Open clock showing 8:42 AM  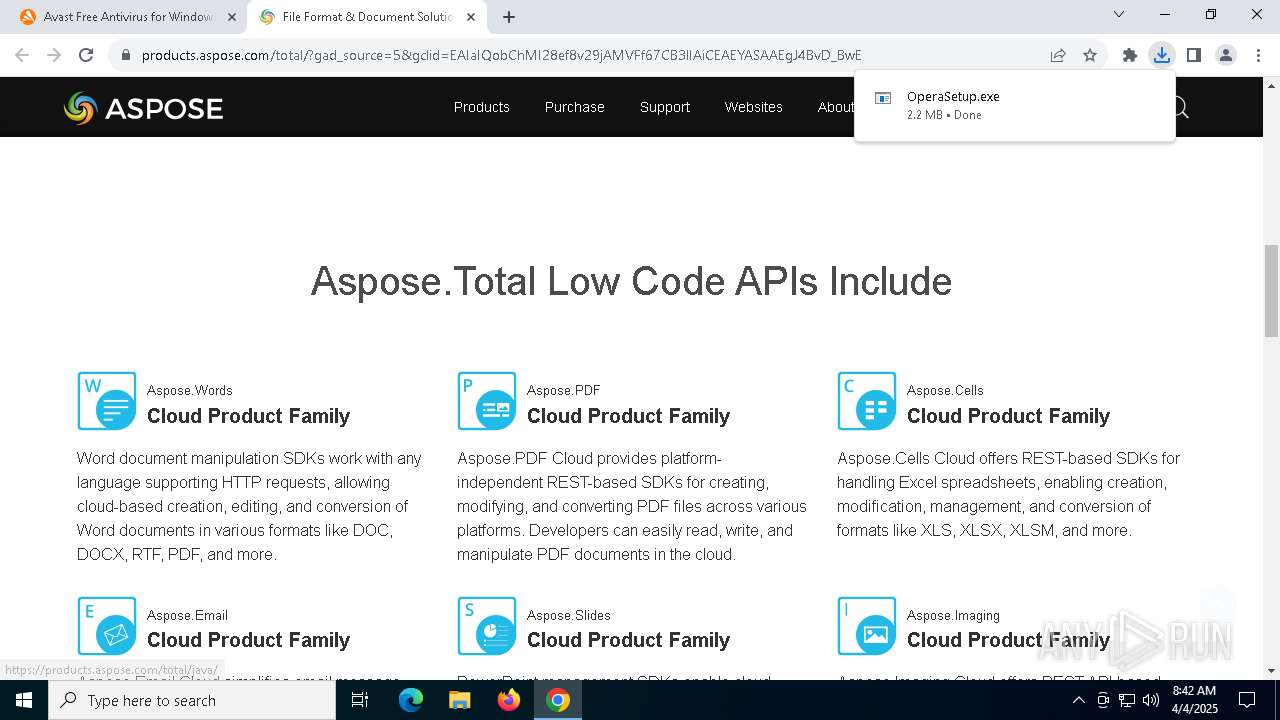pos(1194,700)
